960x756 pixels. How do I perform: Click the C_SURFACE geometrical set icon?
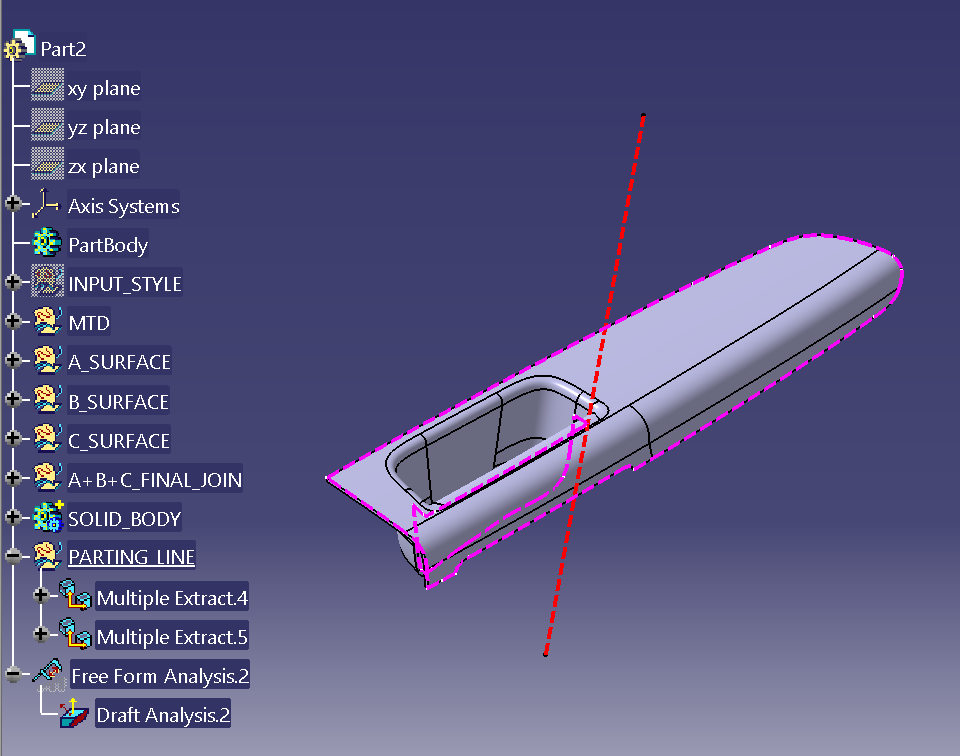[47, 438]
